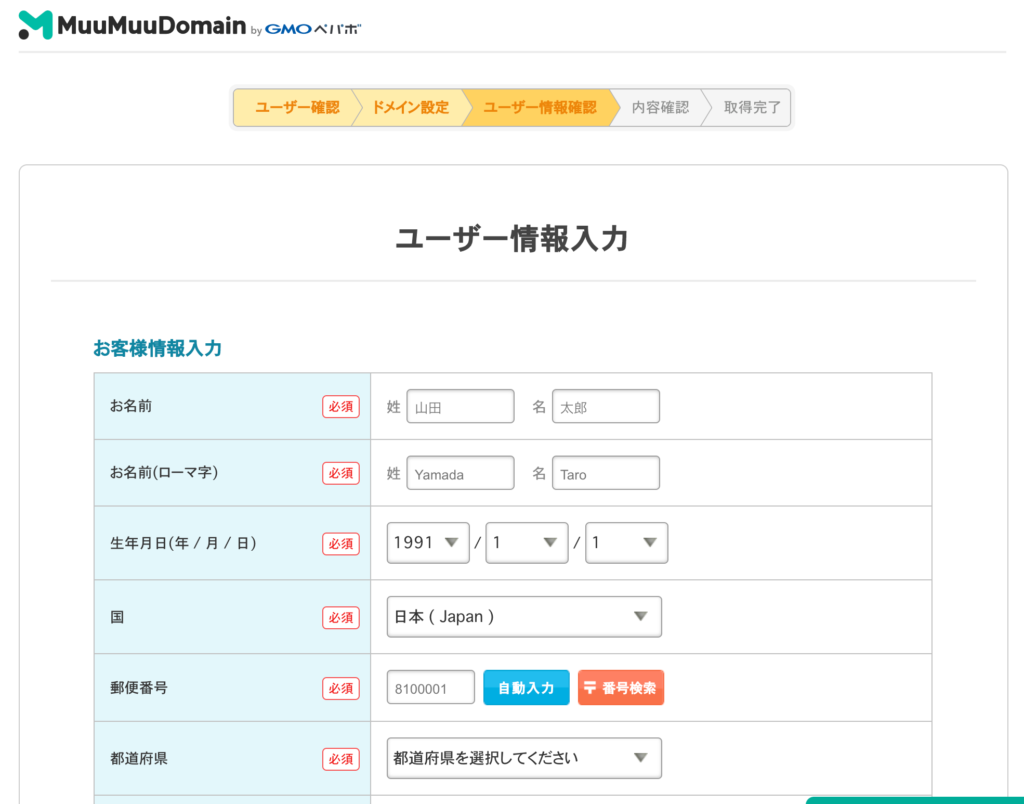Screen dimensions: 1024x804
Task: Expand the 都道府県 prefecture dropdown
Action: click(524, 758)
